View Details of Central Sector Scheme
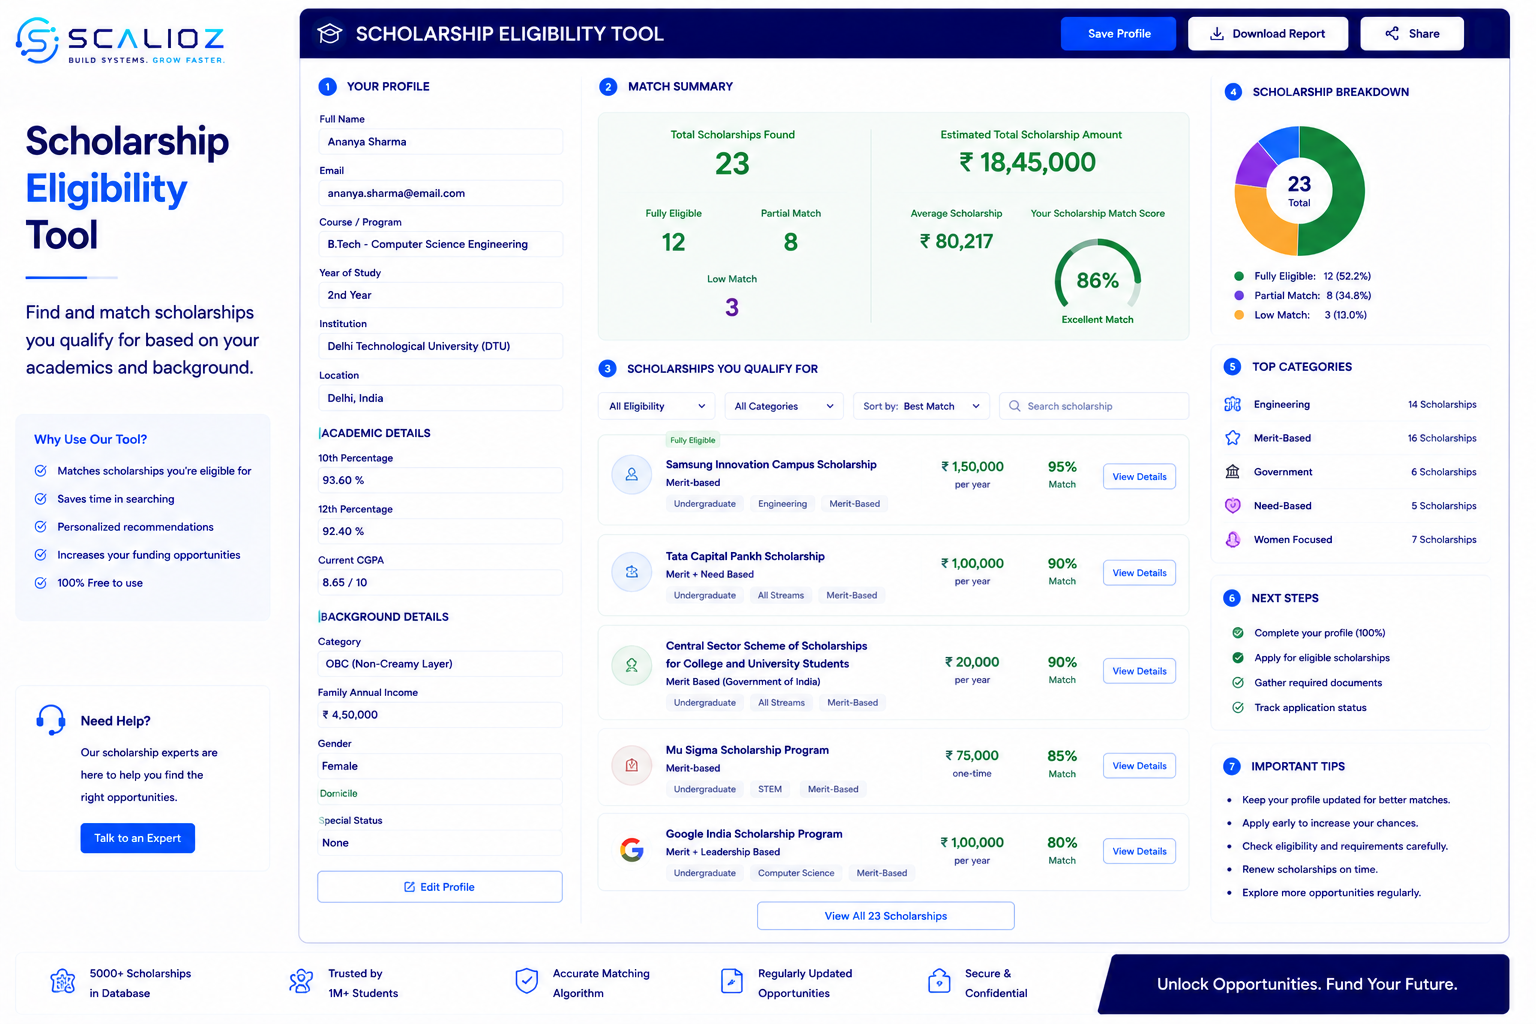This screenshot has width=1536, height=1024. pyautogui.click(x=1139, y=671)
